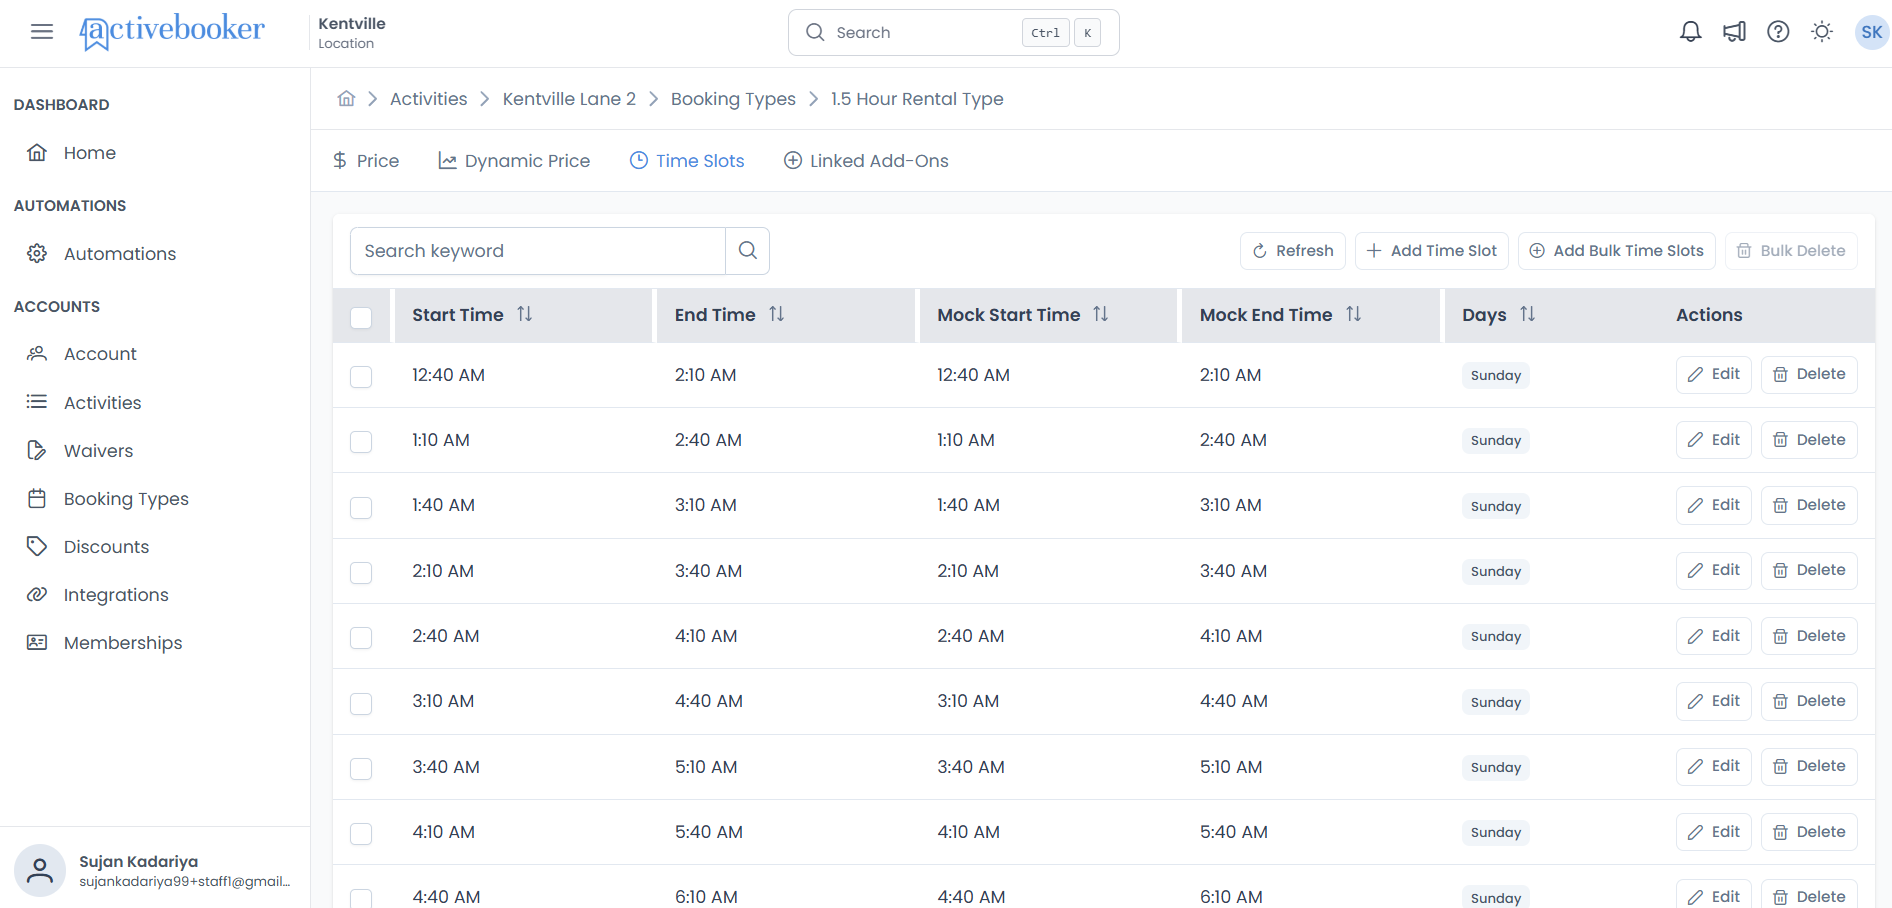Switch to the Linked Add-Ons tab
Image resolution: width=1892 pixels, height=908 pixels.
865,161
